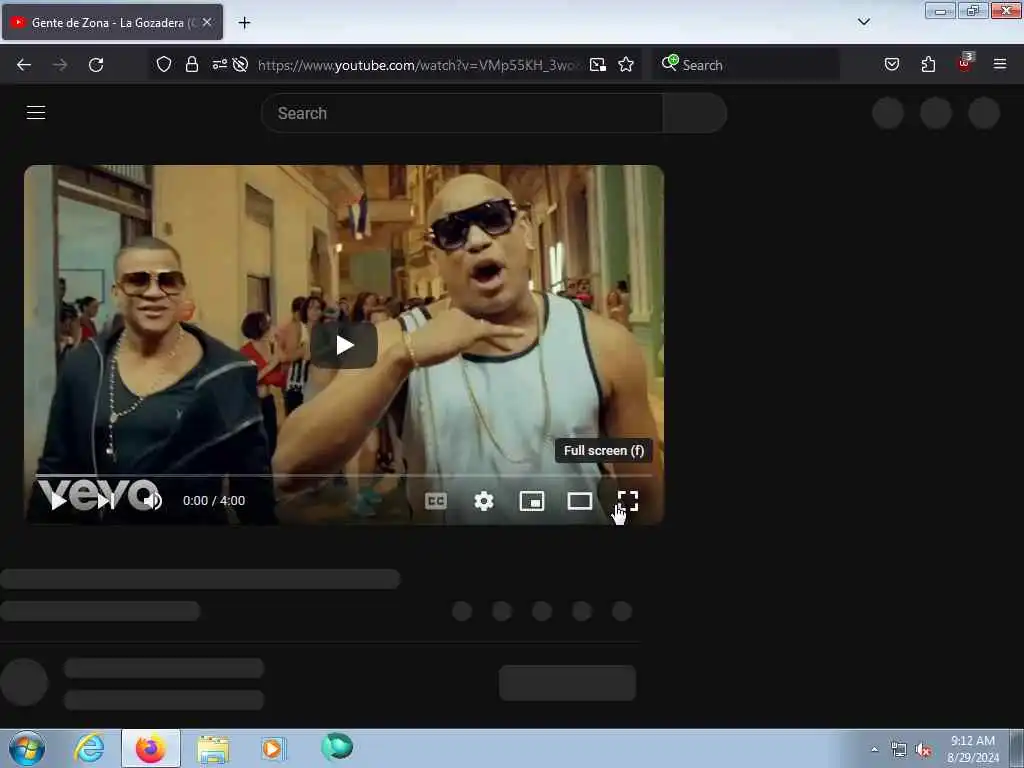Click the Firefox toolbar Search box

pyautogui.click(x=746, y=65)
